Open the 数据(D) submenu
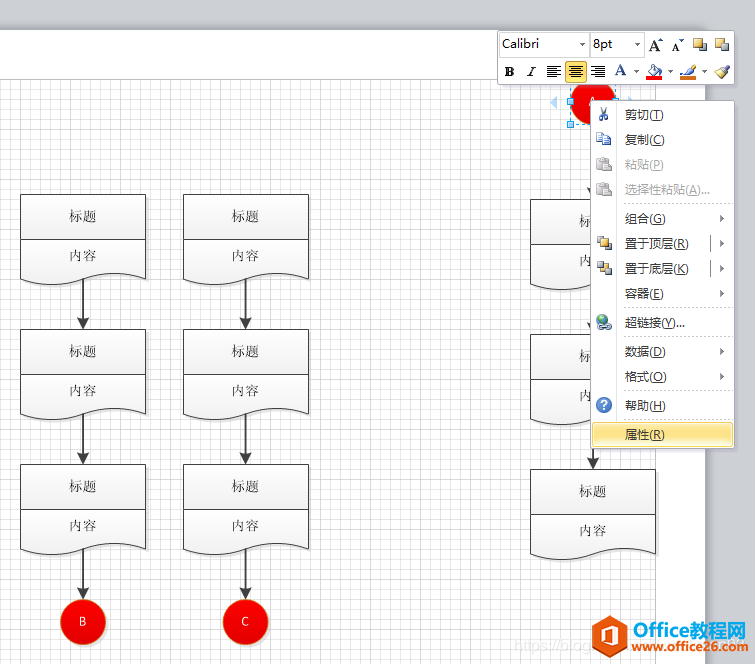This screenshot has width=755, height=664. [x=663, y=352]
